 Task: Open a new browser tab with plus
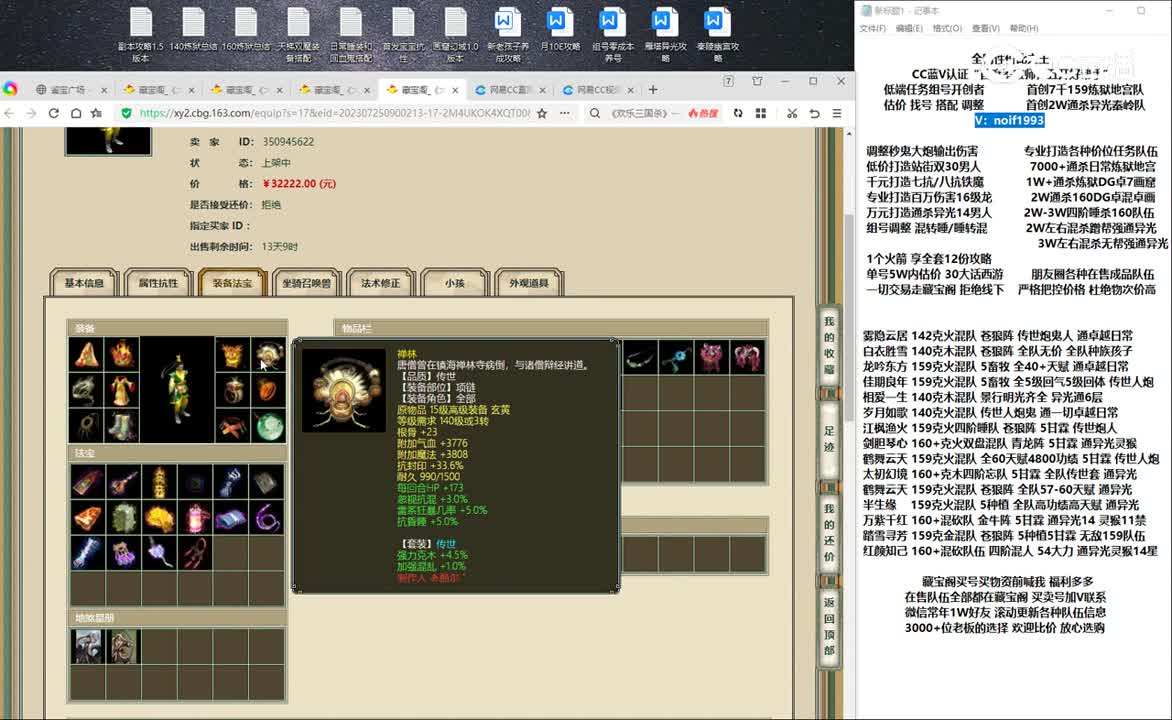[653, 90]
